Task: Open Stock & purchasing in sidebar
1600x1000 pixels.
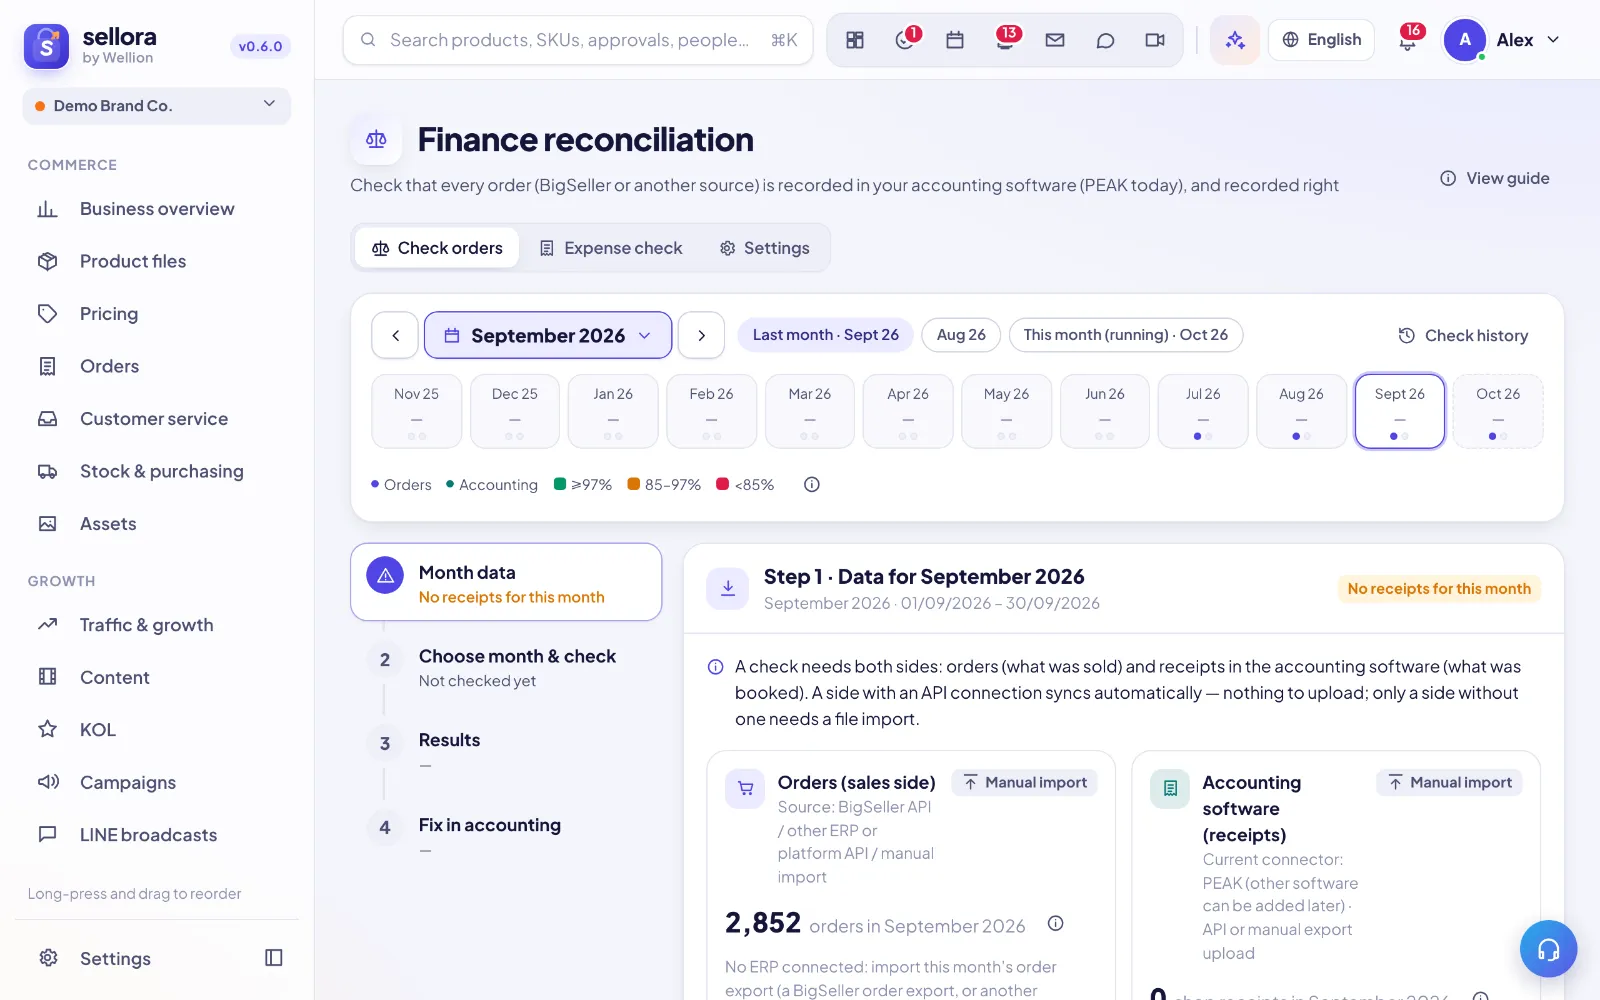Action: [x=157, y=471]
